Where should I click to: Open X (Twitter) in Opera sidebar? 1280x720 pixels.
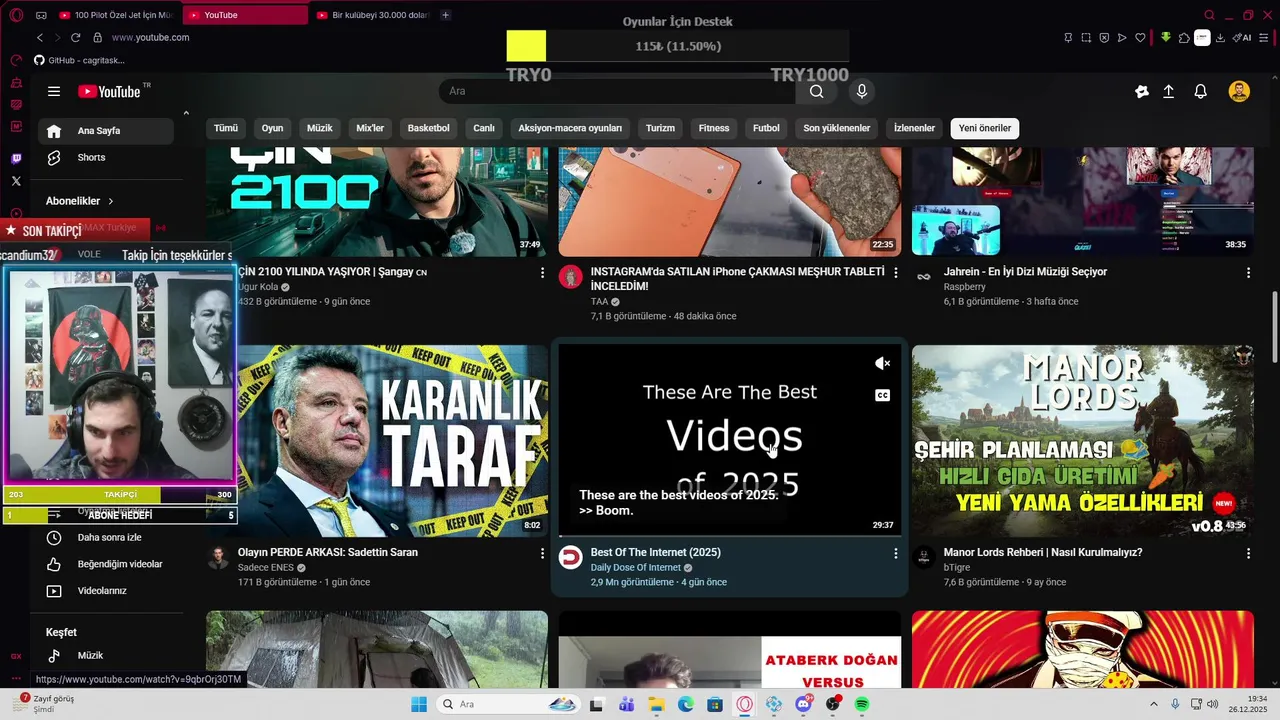[x=16, y=181]
